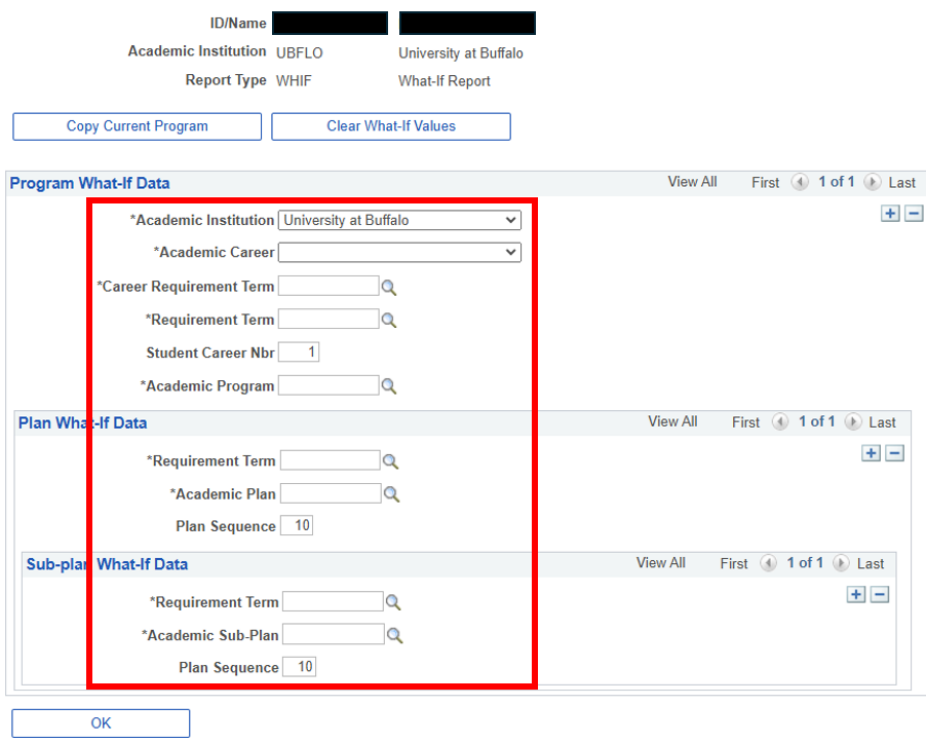Focus the Career Requirement Term field
The width and height of the screenshot is (926, 742).
[x=328, y=286]
